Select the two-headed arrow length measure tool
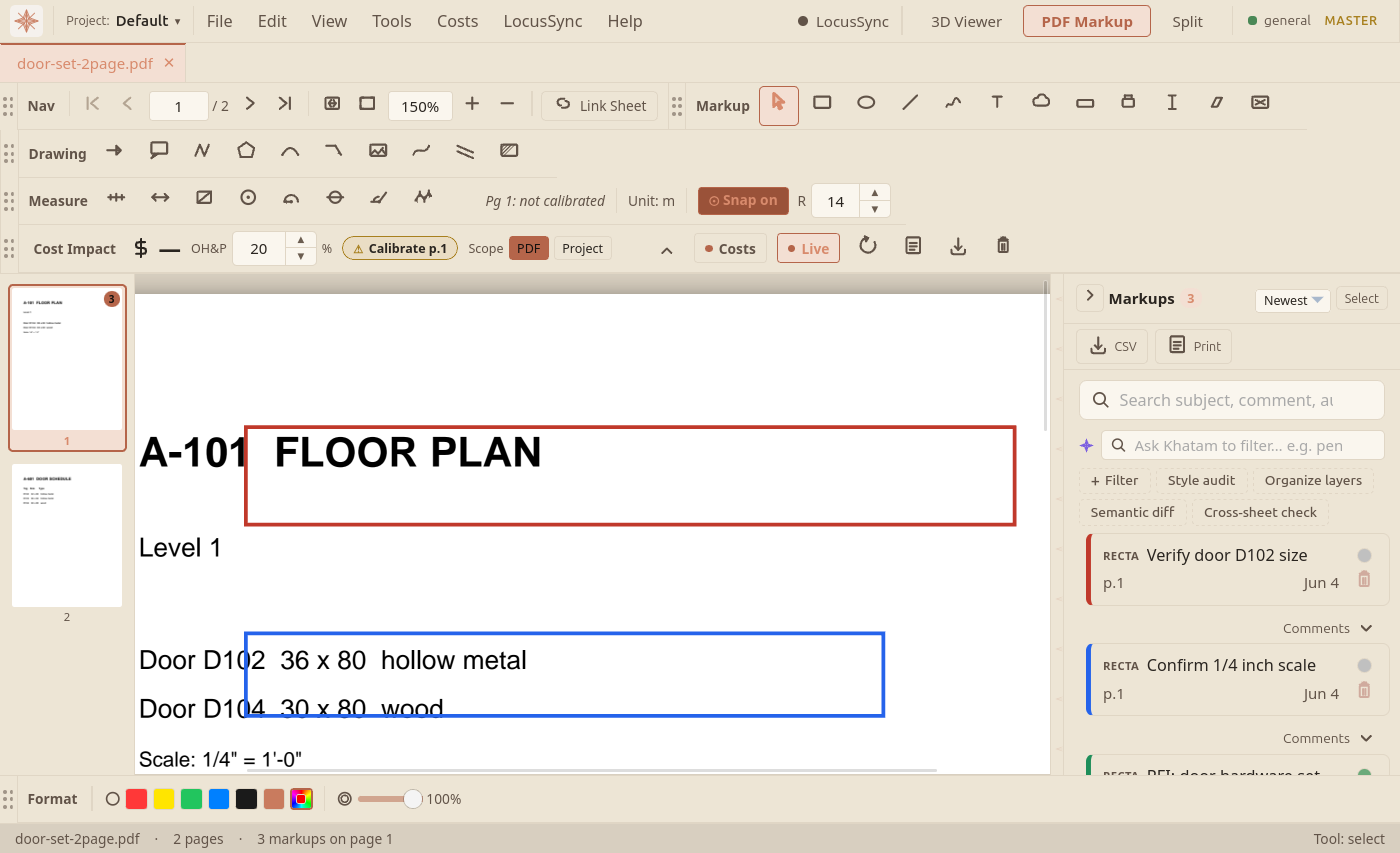The image size is (1400, 853). 160,198
